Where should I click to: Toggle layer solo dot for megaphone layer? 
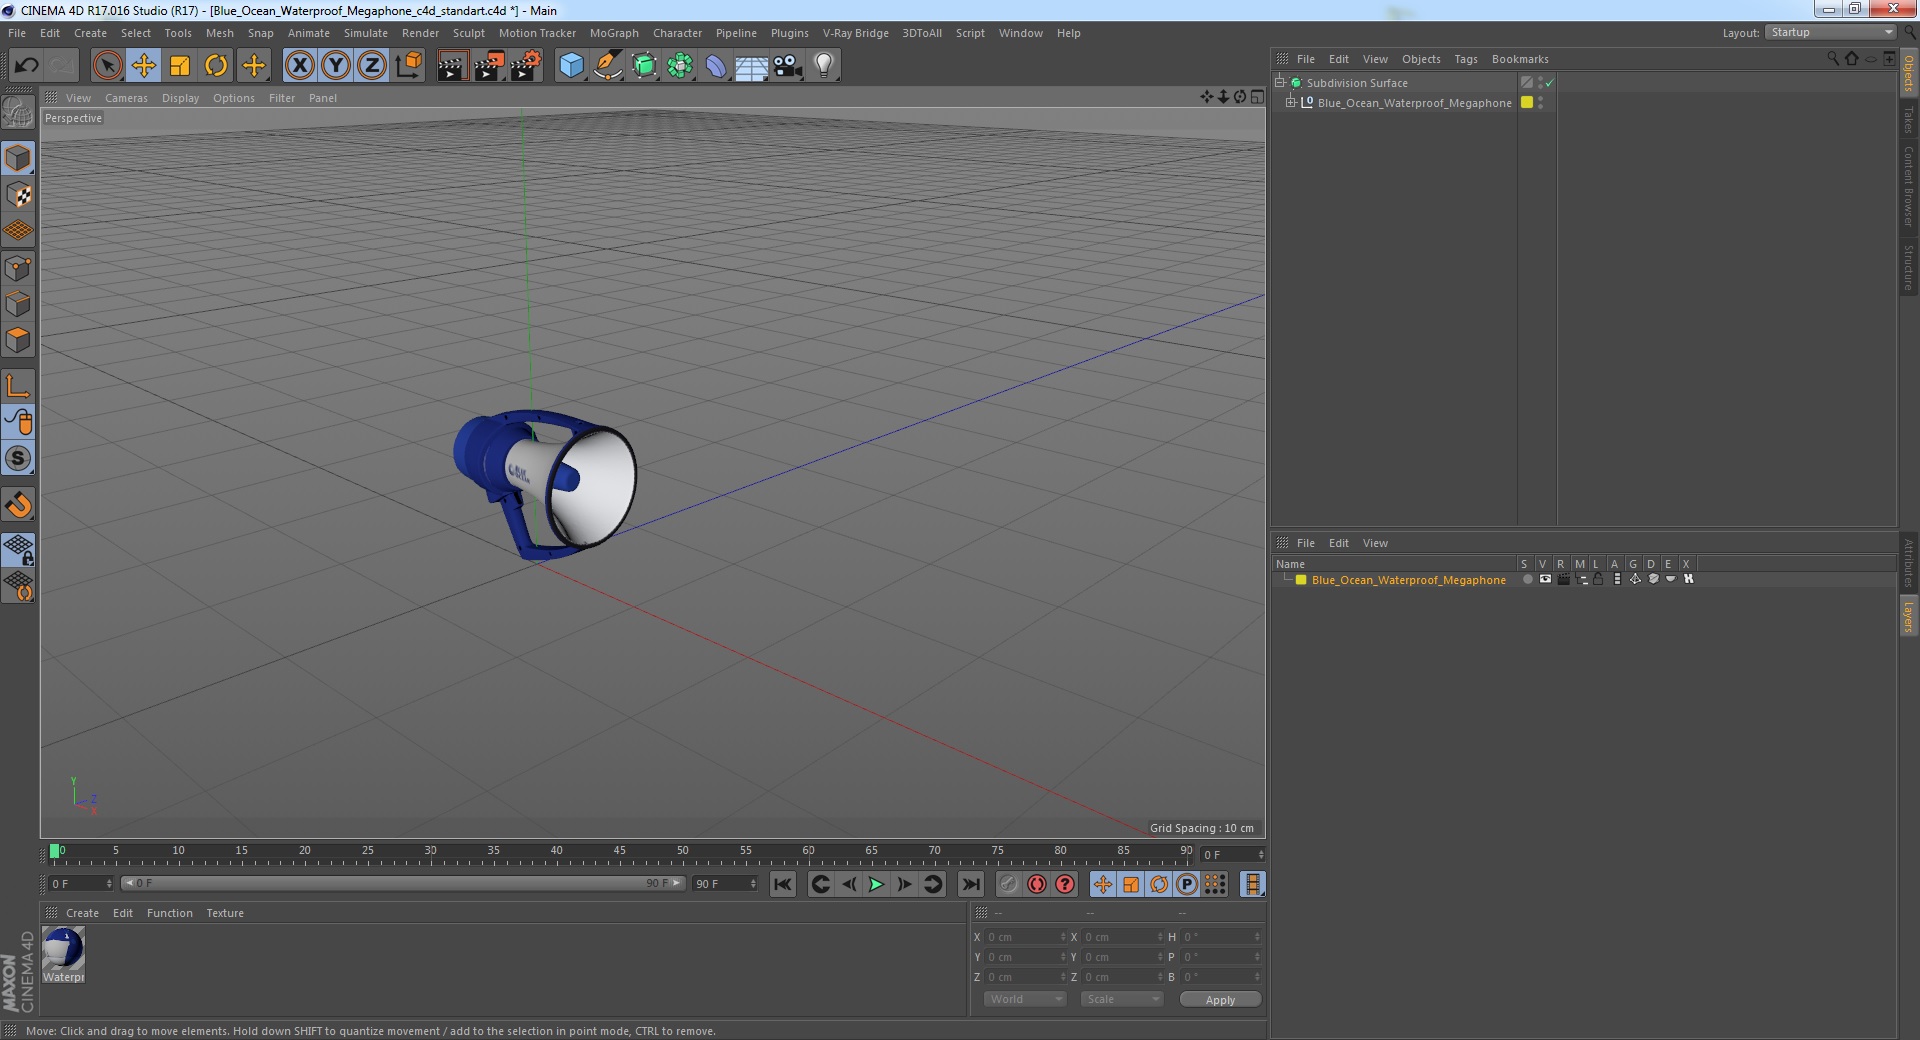click(1527, 579)
